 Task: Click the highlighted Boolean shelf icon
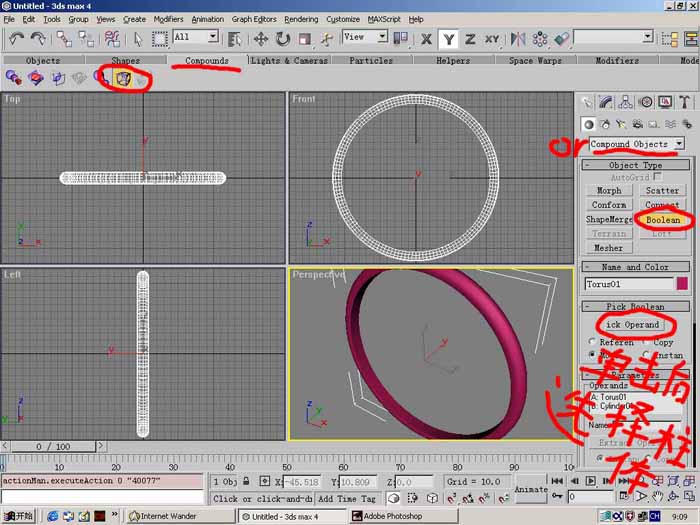coord(123,78)
